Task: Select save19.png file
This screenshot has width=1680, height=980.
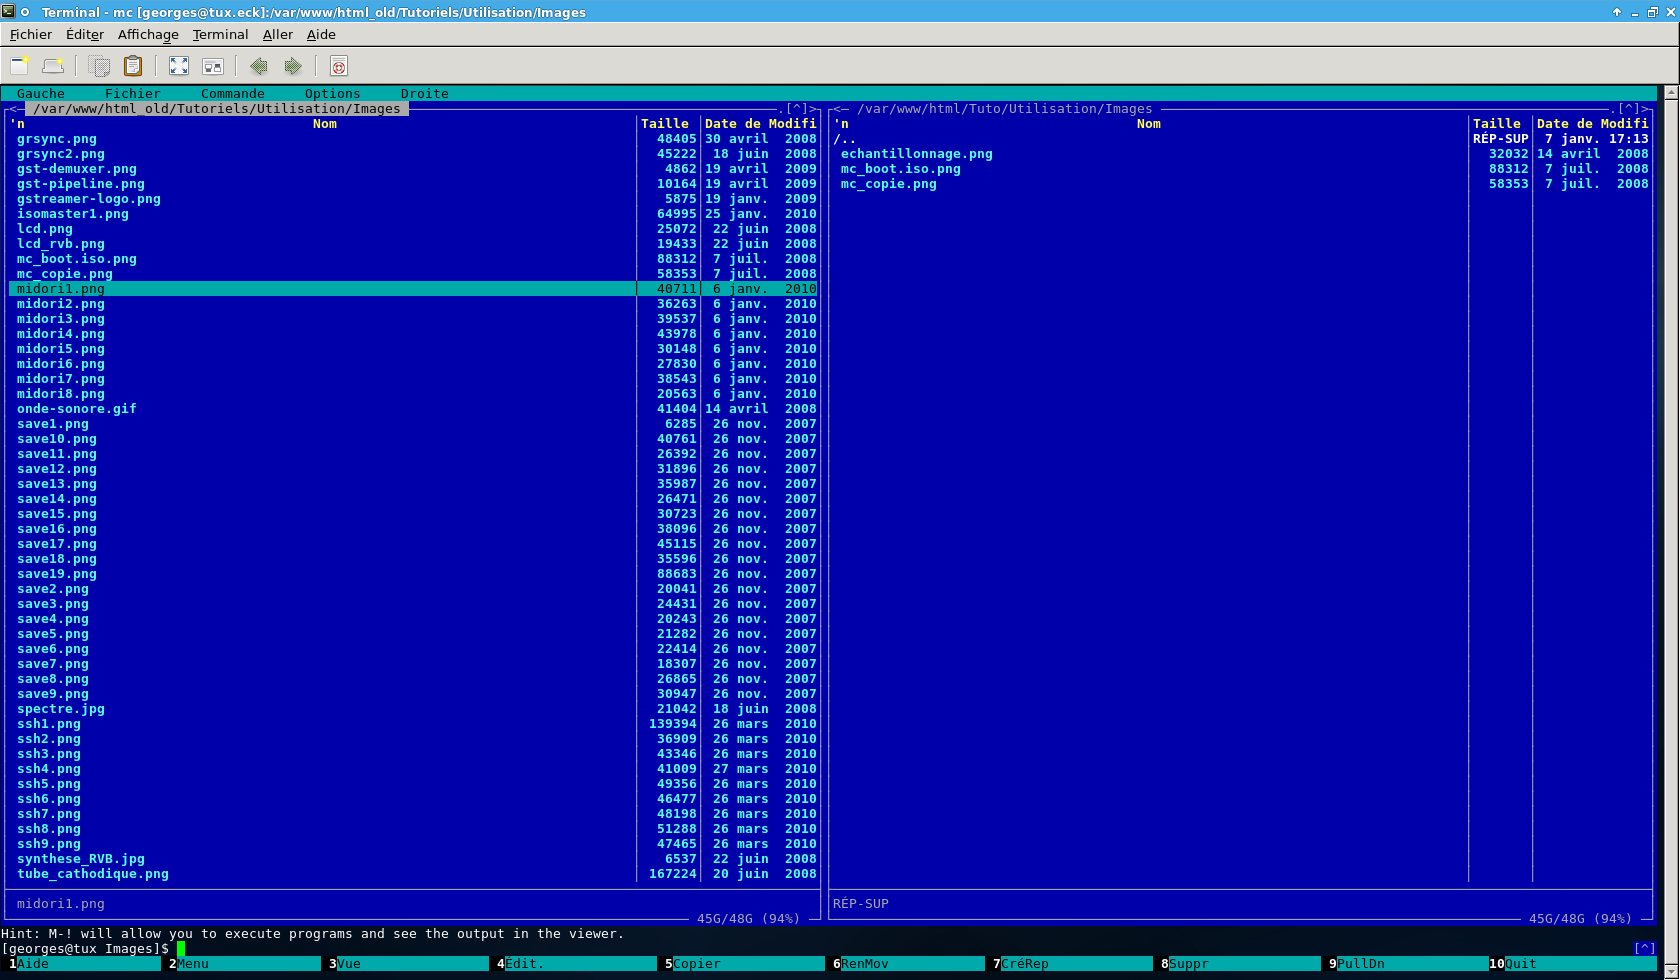Action: tap(57, 574)
